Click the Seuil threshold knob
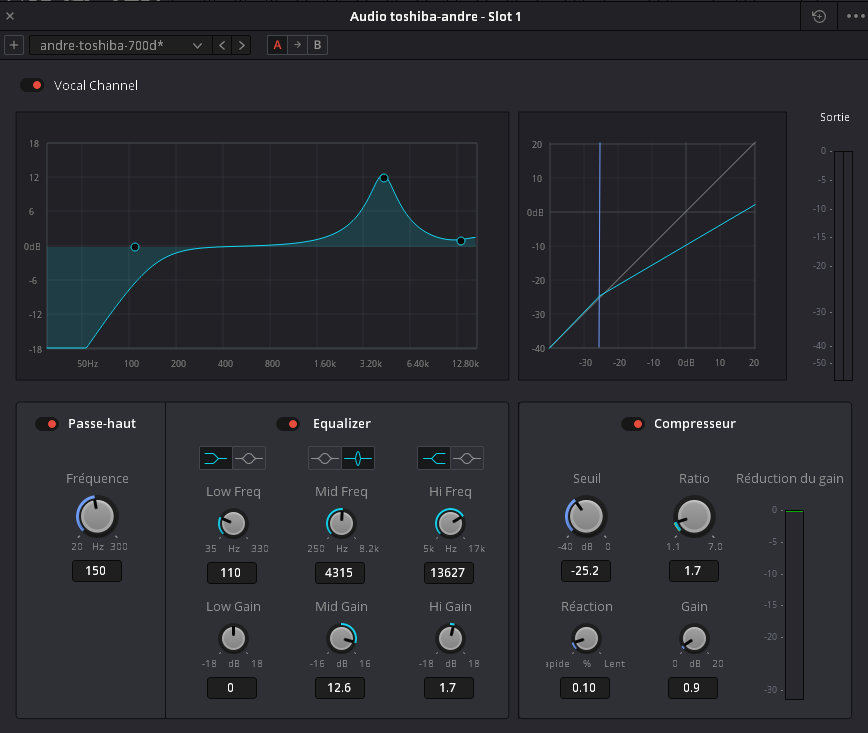Image resolution: width=868 pixels, height=733 pixels. click(x=587, y=516)
